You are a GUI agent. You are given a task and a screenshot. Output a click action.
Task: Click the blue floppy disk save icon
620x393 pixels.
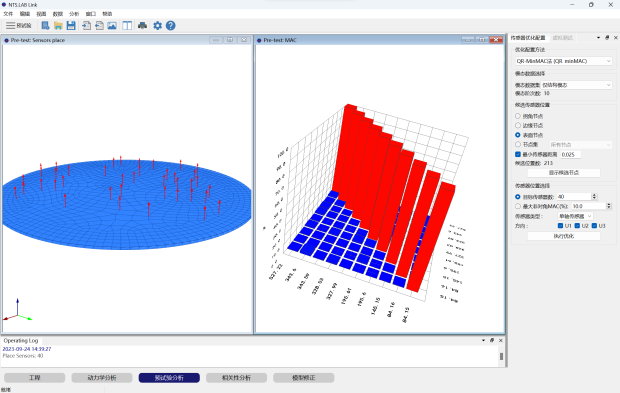coord(71,26)
